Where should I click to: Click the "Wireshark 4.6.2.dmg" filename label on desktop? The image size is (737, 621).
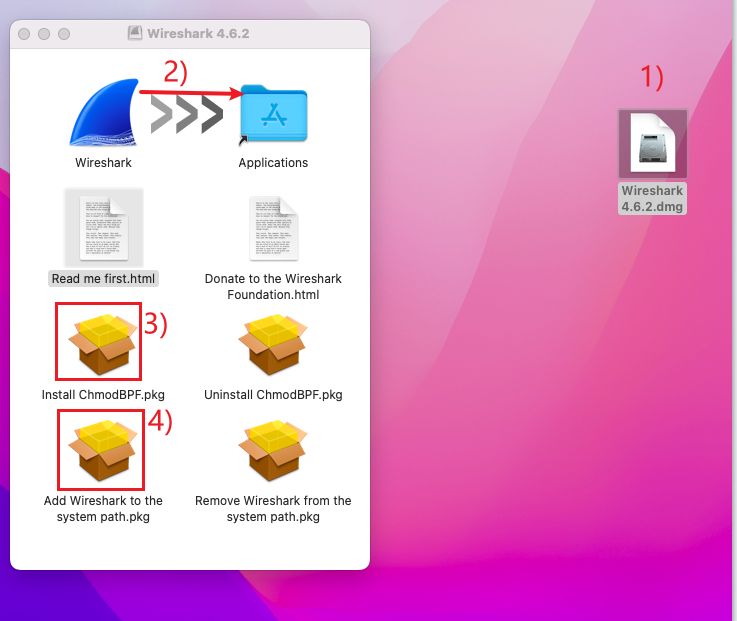tap(652, 198)
